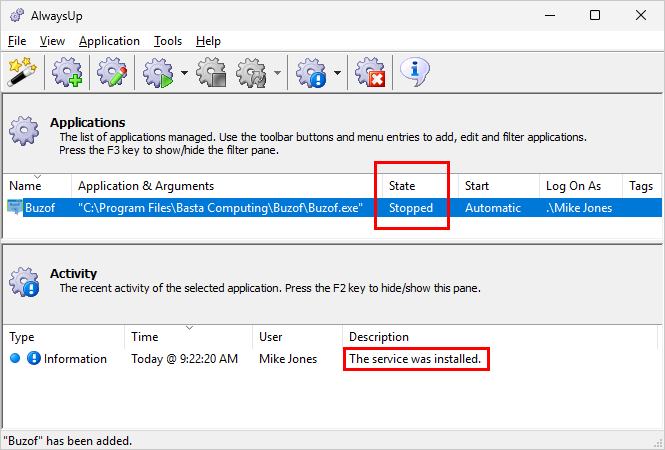This screenshot has width=665, height=450.
Task: Click the magic wand wizard icon
Action: point(22,72)
